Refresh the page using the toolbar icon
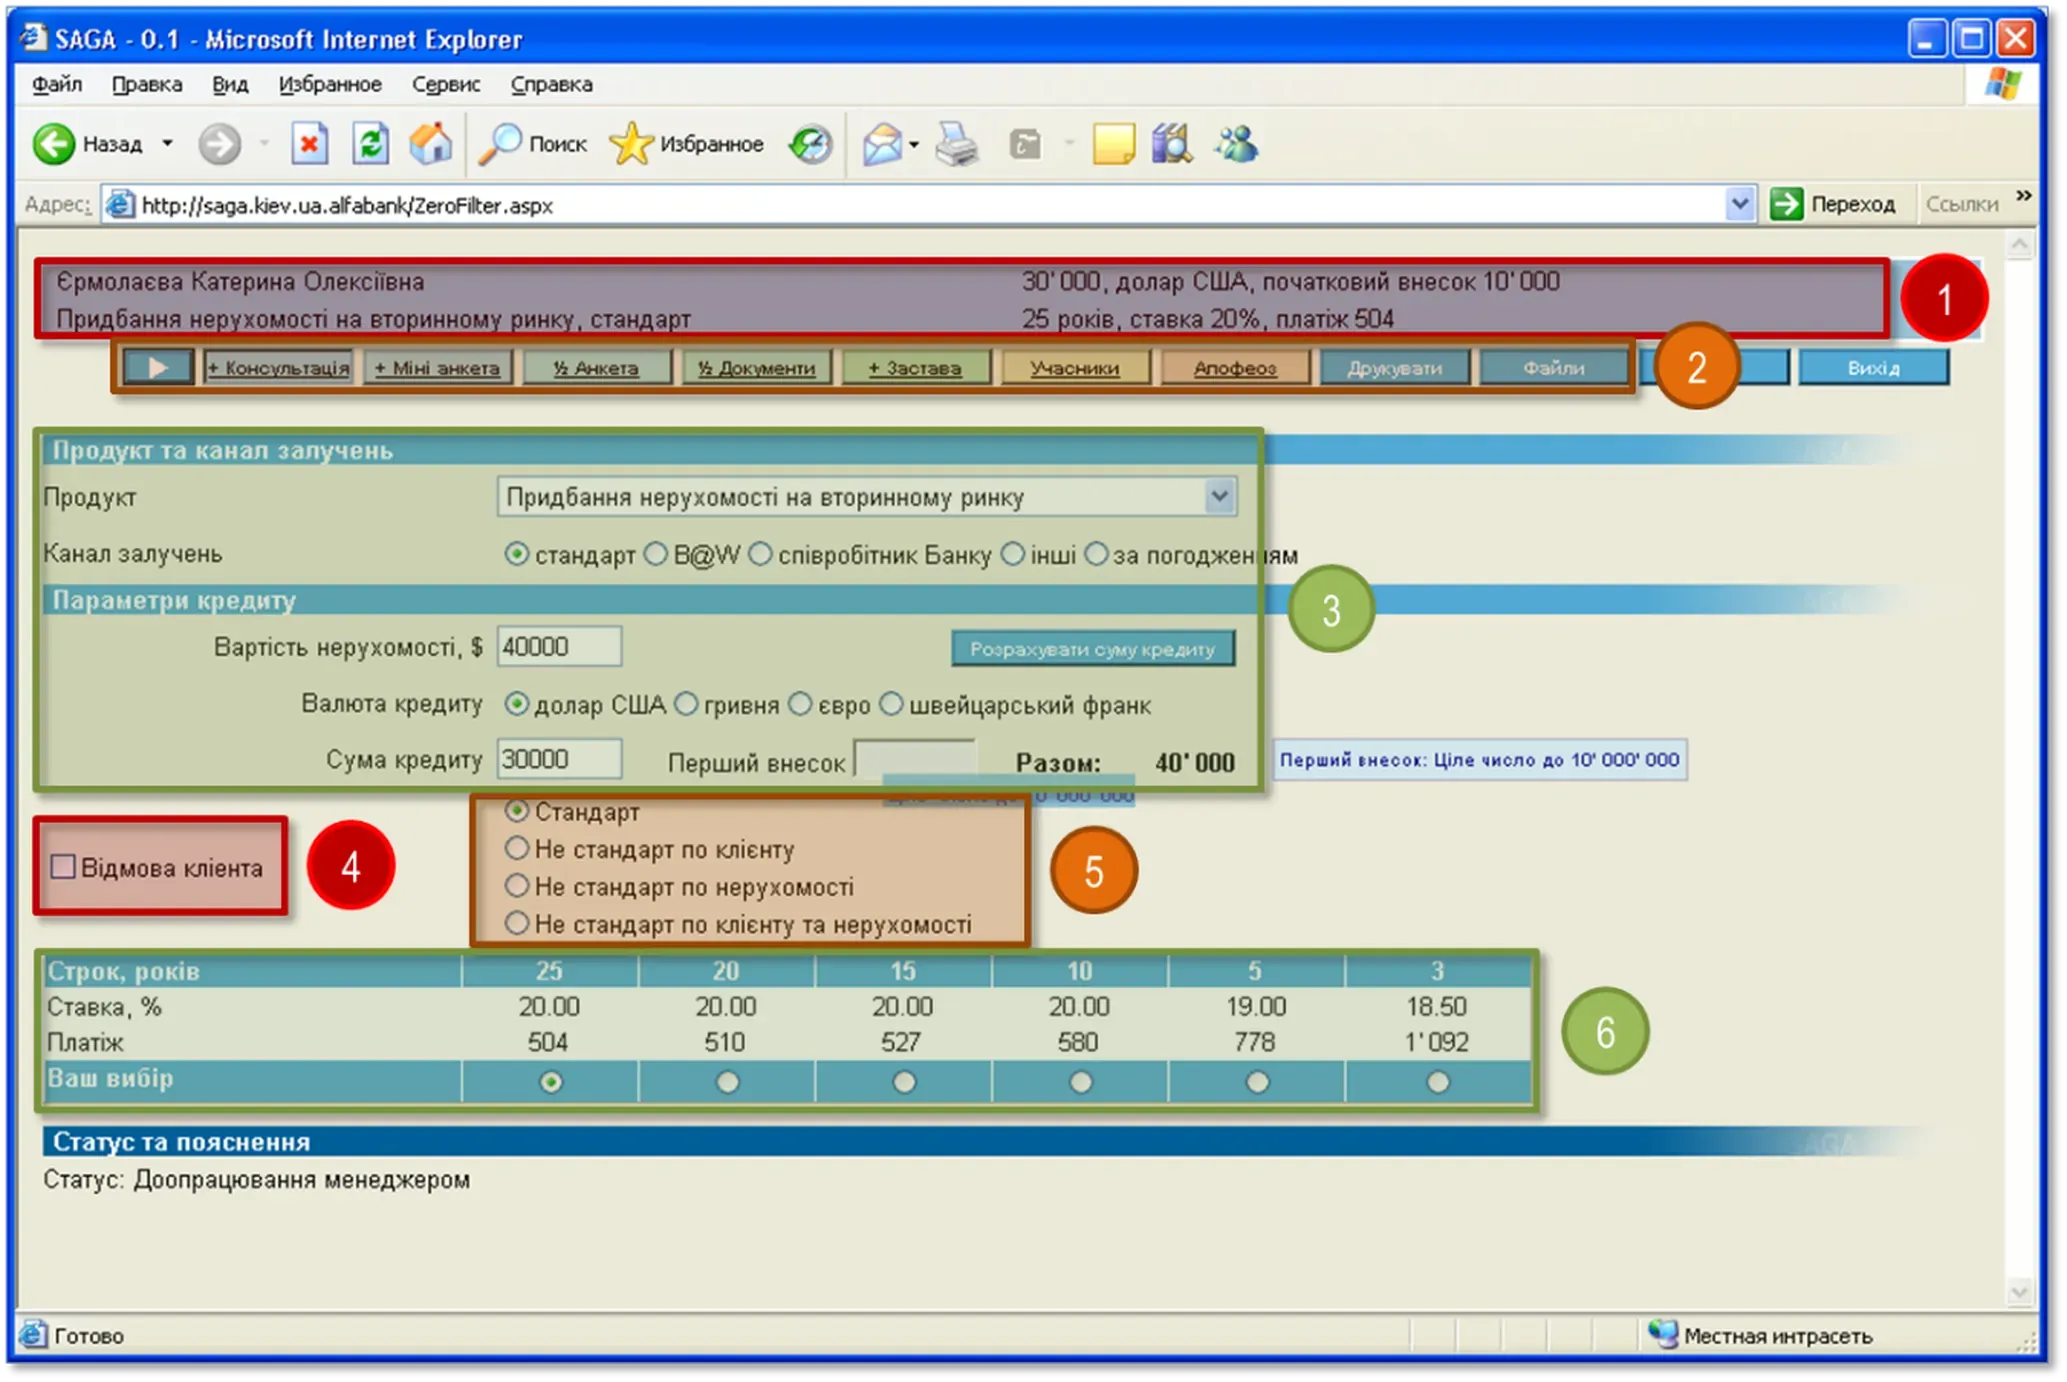Image resolution: width=2067 pixels, height=1382 pixels. click(370, 144)
